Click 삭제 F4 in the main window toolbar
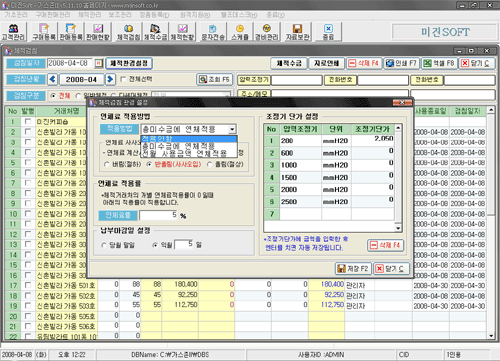The width and height of the screenshot is (500, 361). click(364, 63)
